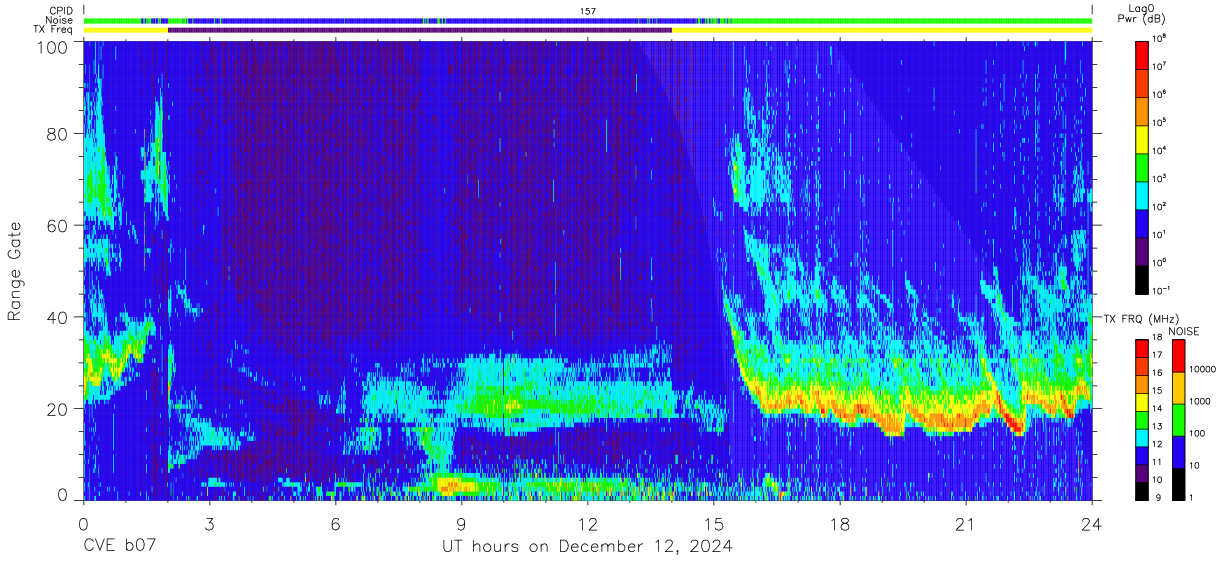Click the 15 tick on the UT hours axis

tap(714, 523)
